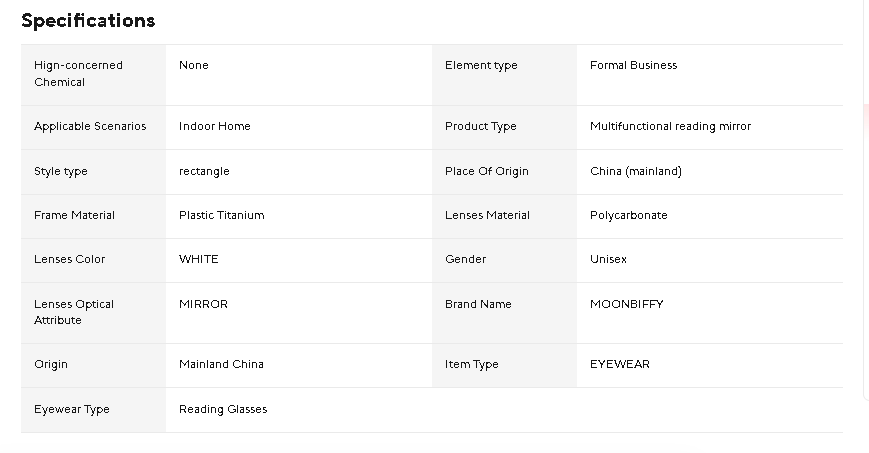The height and width of the screenshot is (453, 869).
Task: Click the Specifications heading
Action: (88, 21)
